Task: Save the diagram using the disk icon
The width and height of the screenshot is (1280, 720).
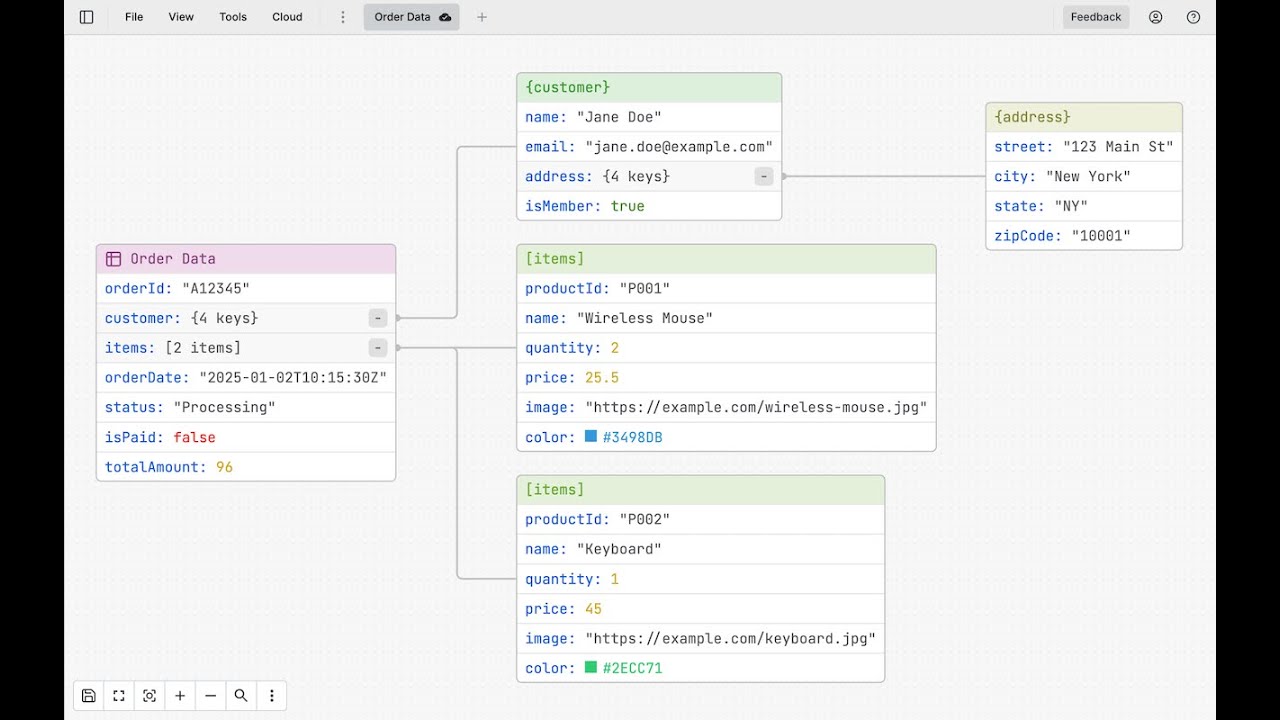Action: point(89,696)
